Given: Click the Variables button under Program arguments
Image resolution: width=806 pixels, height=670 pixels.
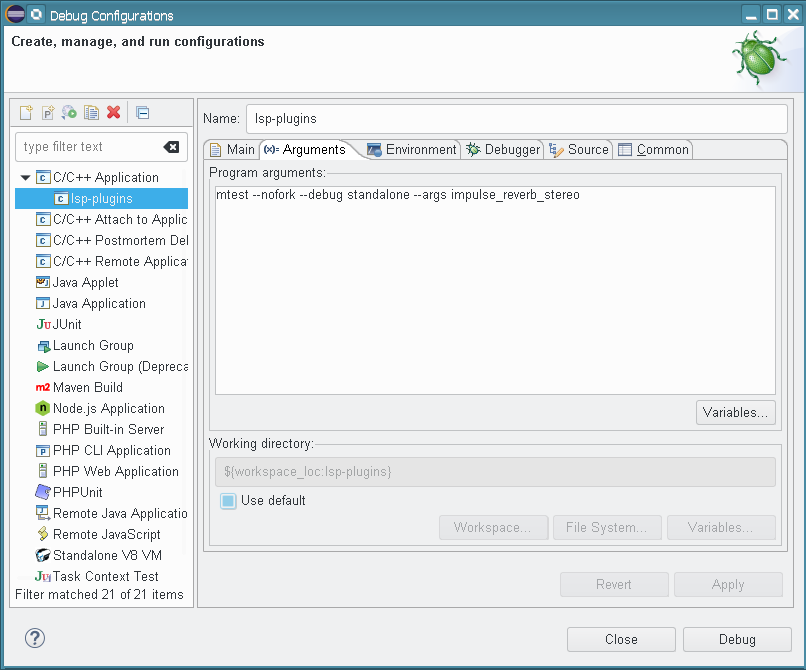Looking at the screenshot, I should (736, 412).
